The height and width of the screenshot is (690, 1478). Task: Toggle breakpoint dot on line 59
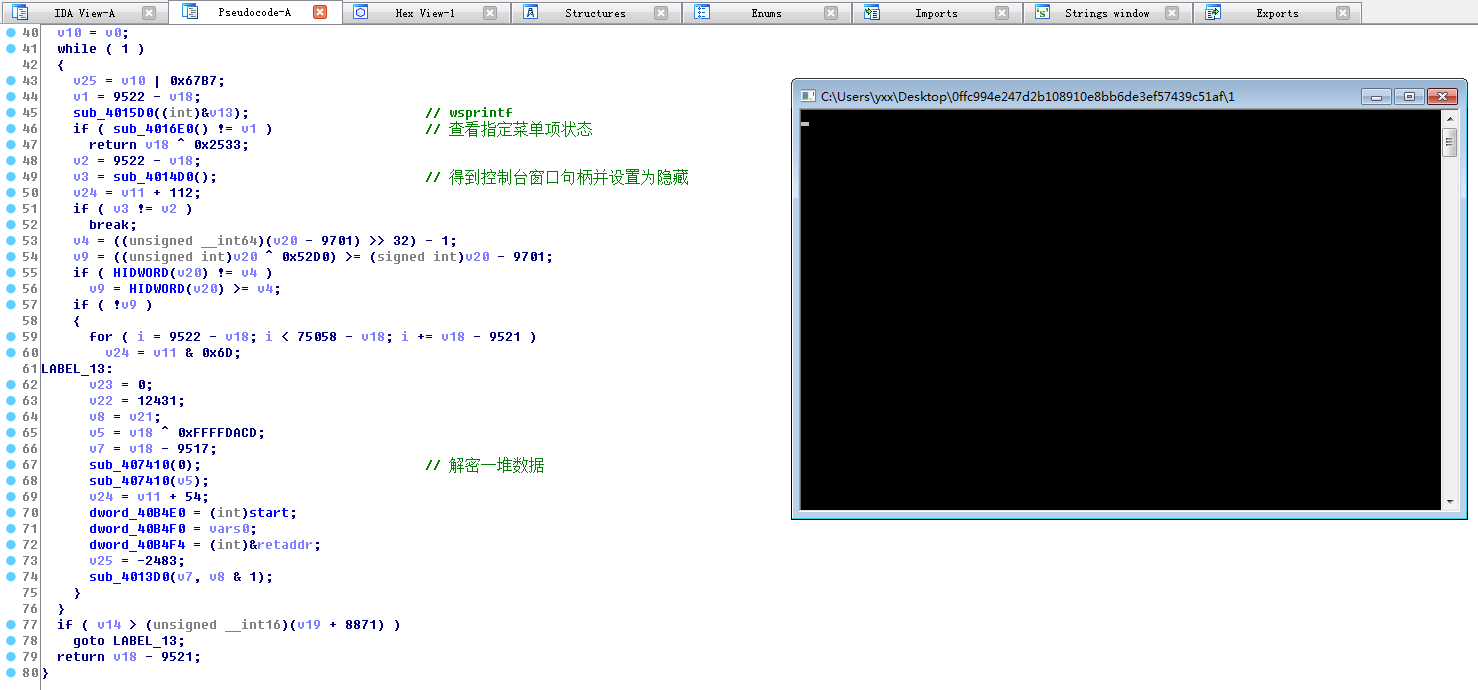point(10,336)
